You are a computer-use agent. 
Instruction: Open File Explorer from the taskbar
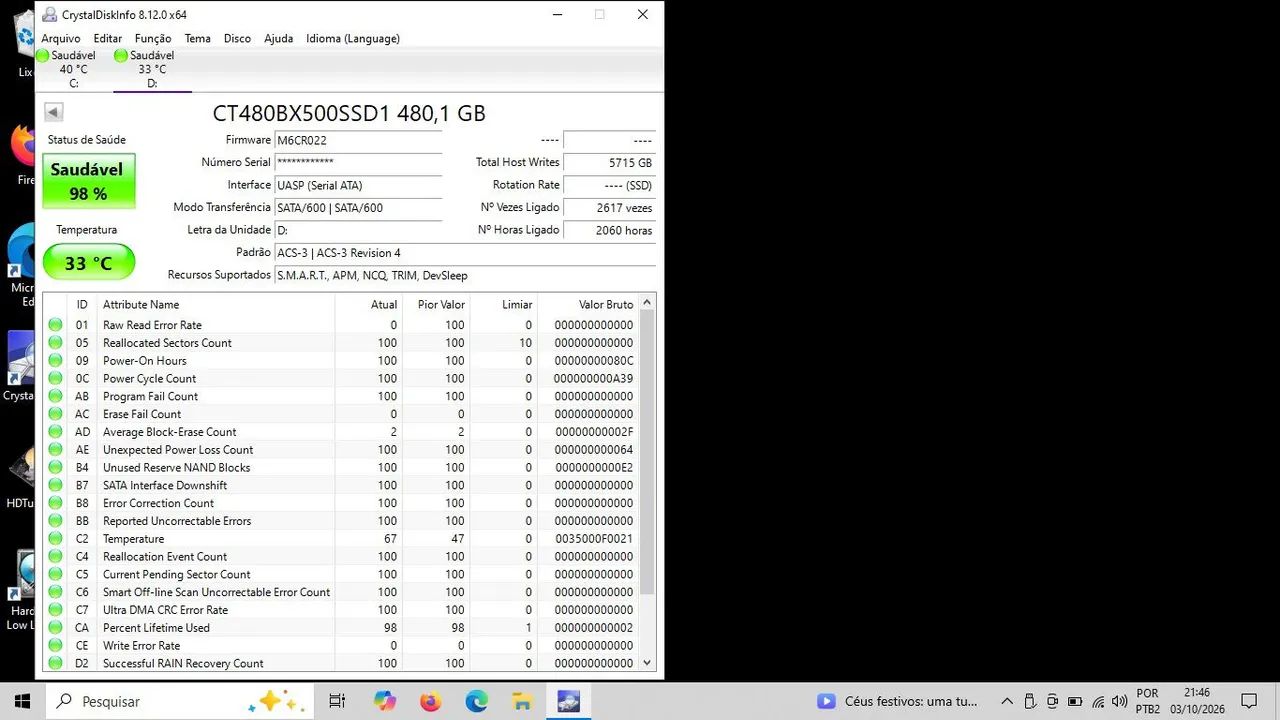click(522, 701)
